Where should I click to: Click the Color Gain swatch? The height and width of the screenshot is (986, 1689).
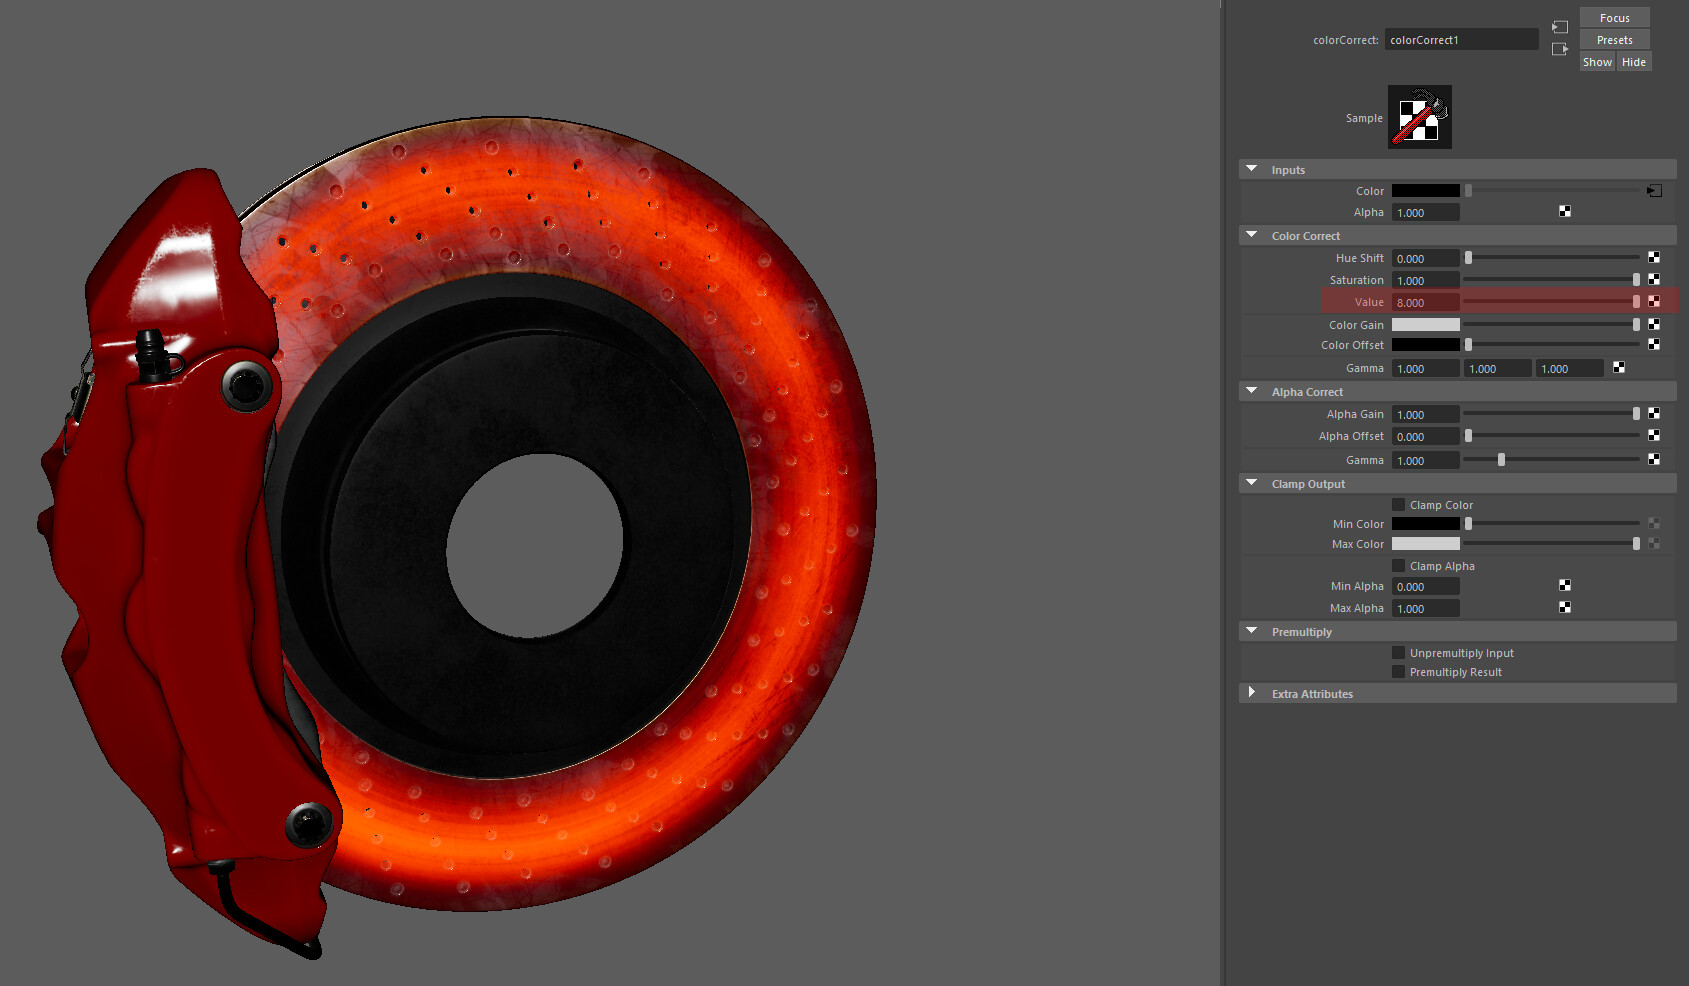pos(1425,324)
